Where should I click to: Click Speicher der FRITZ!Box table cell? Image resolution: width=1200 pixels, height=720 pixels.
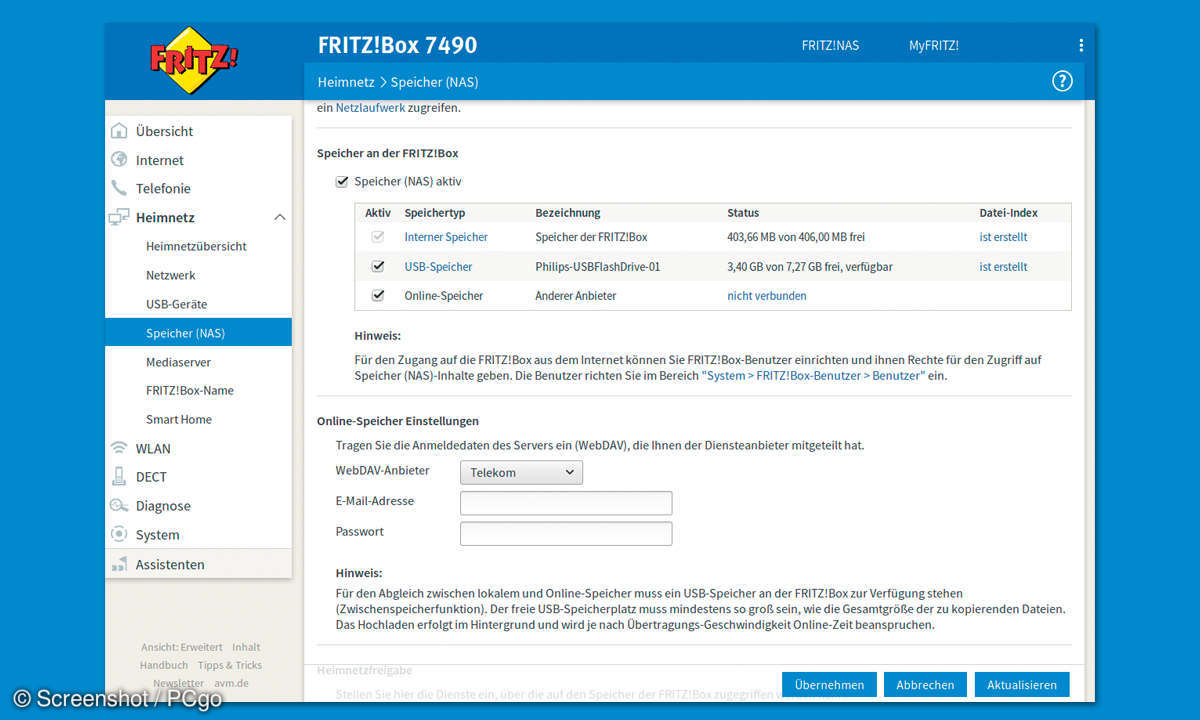(x=591, y=237)
